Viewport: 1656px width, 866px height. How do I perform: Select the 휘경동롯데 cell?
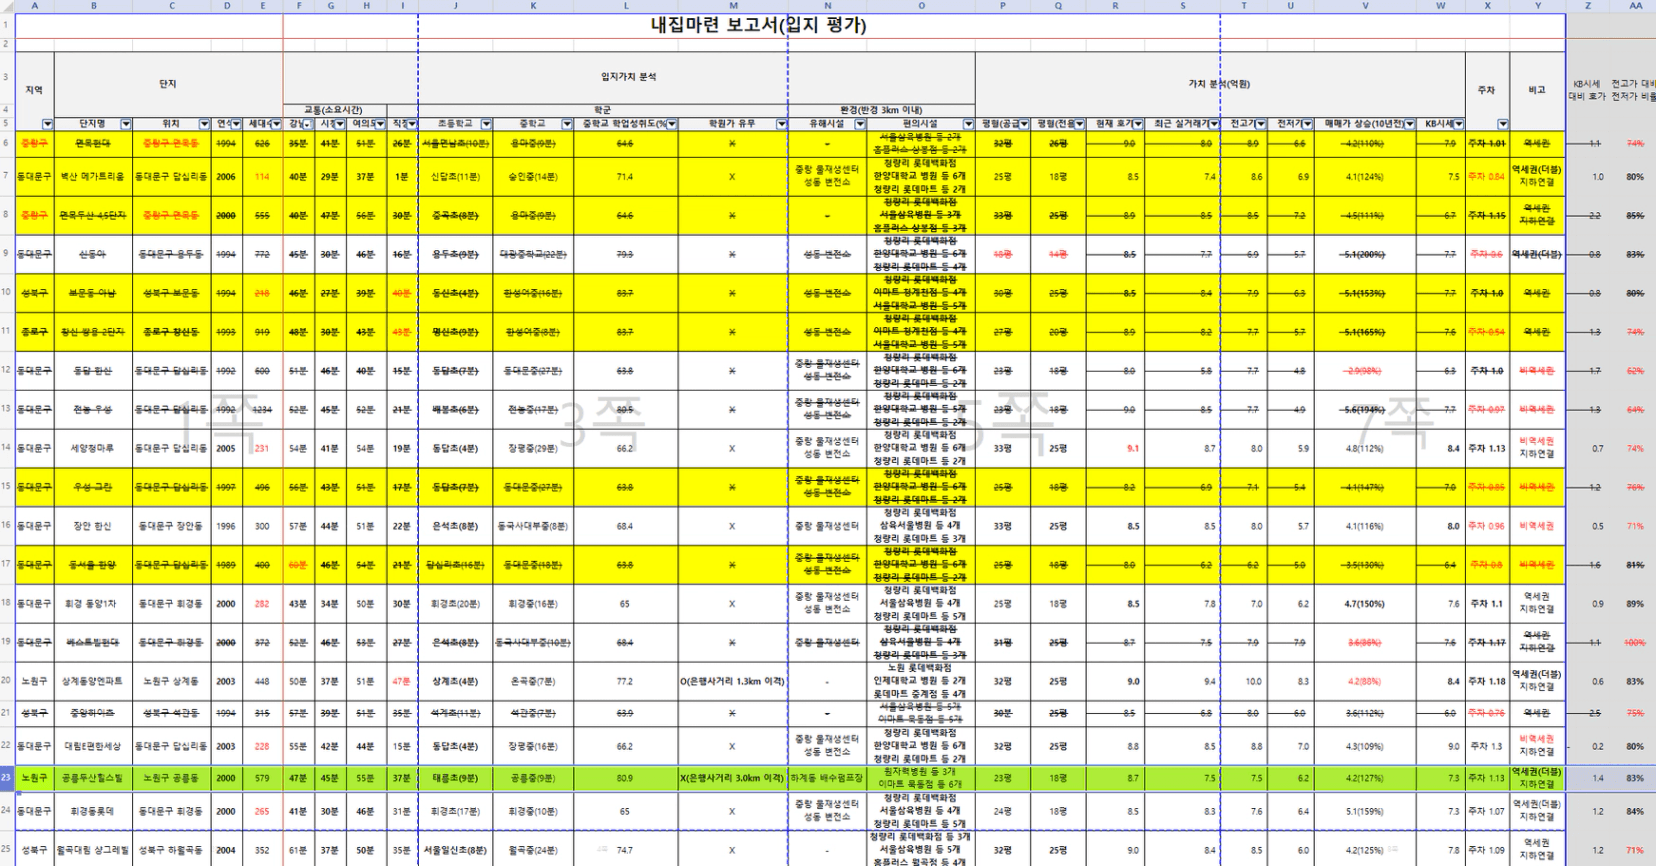(x=93, y=811)
